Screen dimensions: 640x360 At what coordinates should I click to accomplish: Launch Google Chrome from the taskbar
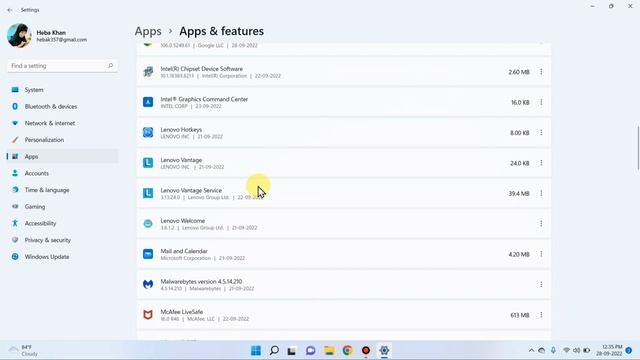347,351
